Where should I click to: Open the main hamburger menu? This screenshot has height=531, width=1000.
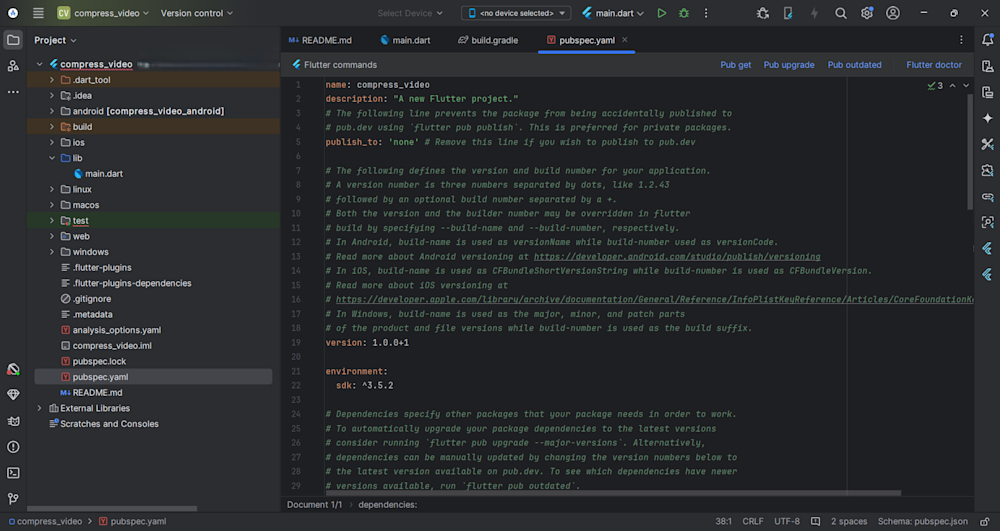[x=38, y=13]
